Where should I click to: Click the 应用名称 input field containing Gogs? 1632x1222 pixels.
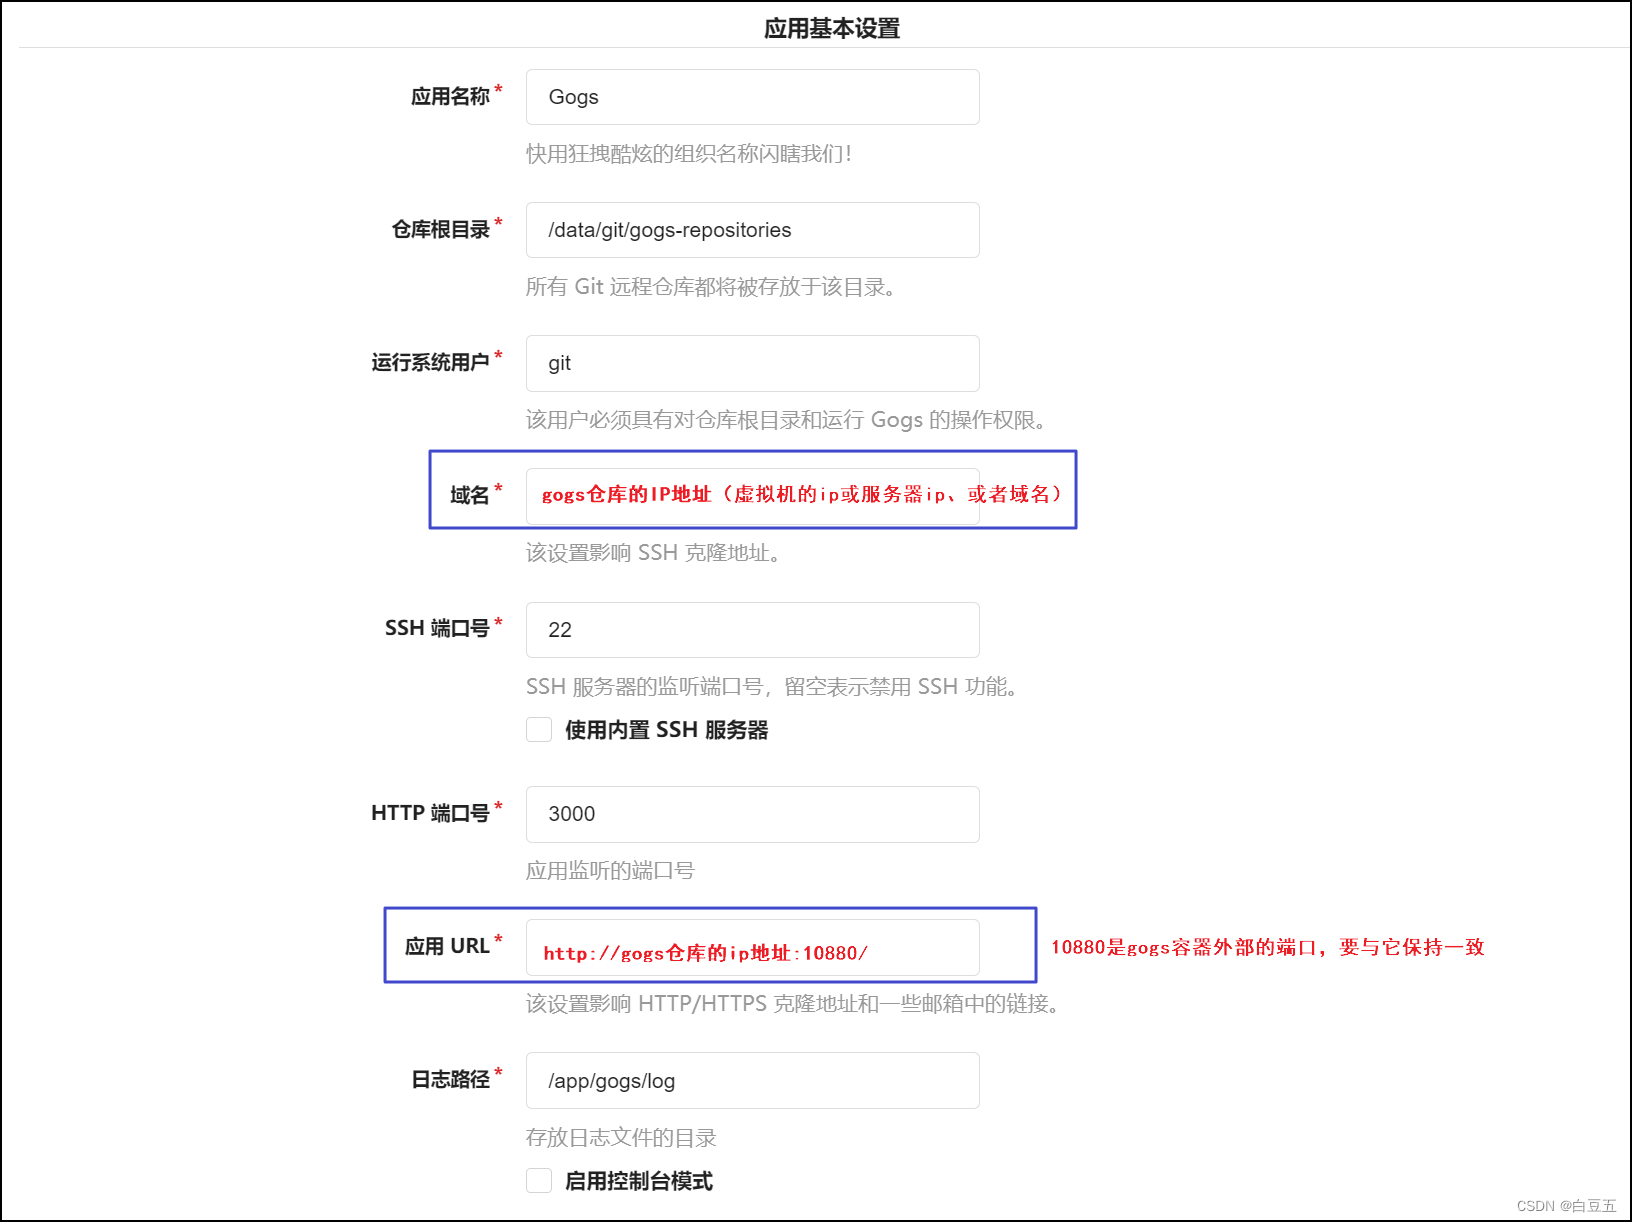(x=752, y=97)
